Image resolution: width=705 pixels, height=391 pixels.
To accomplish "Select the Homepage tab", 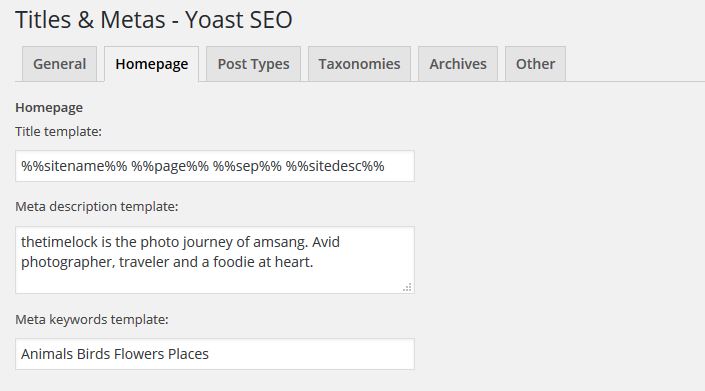I will coord(152,64).
